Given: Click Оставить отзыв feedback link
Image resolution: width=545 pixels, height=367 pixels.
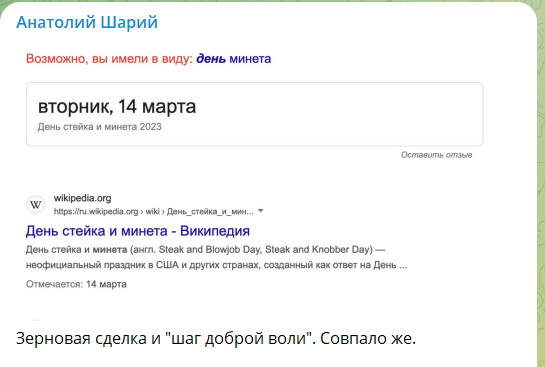Looking at the screenshot, I should tap(437, 155).
